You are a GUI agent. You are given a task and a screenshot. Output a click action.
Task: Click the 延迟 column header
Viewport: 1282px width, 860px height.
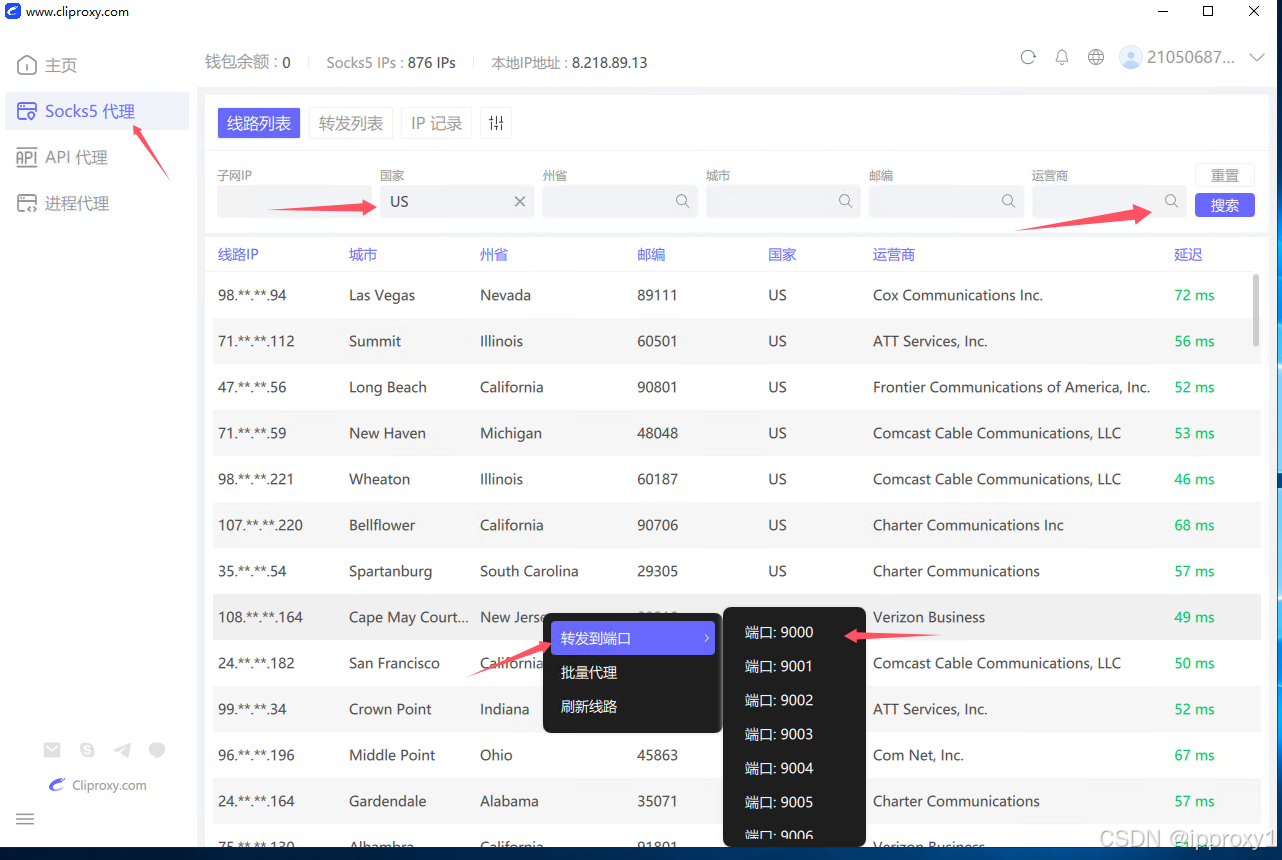(x=1188, y=255)
